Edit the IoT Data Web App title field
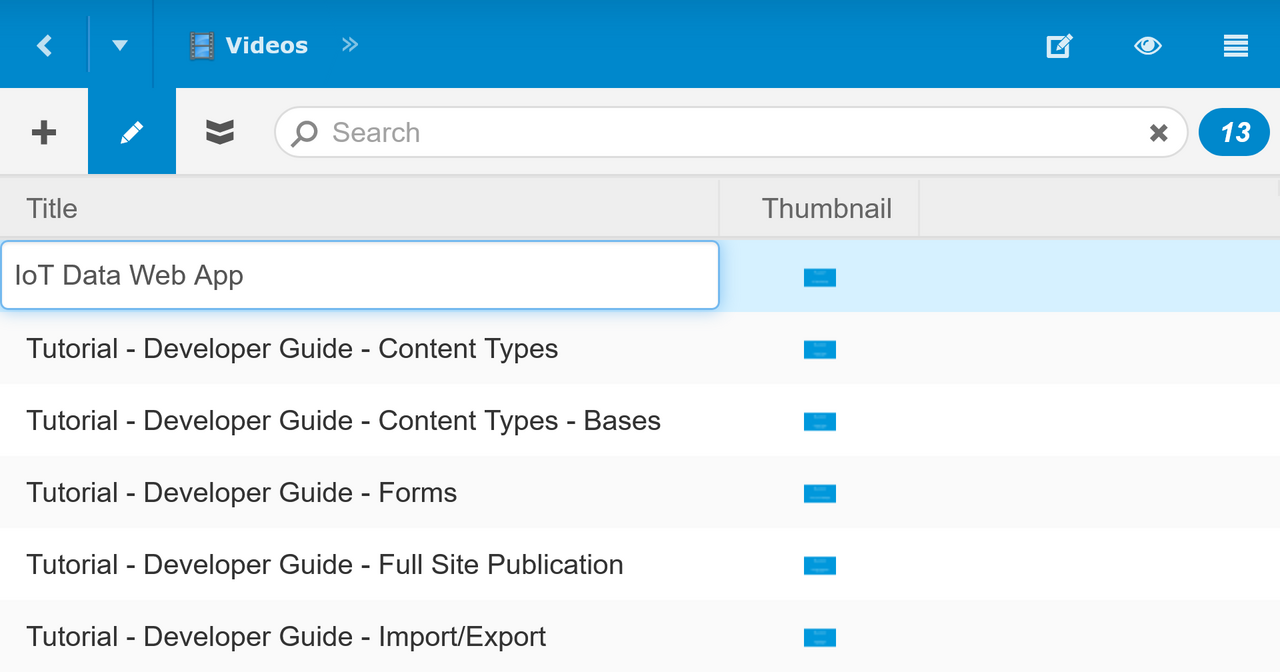The image size is (1280, 672). coord(360,275)
